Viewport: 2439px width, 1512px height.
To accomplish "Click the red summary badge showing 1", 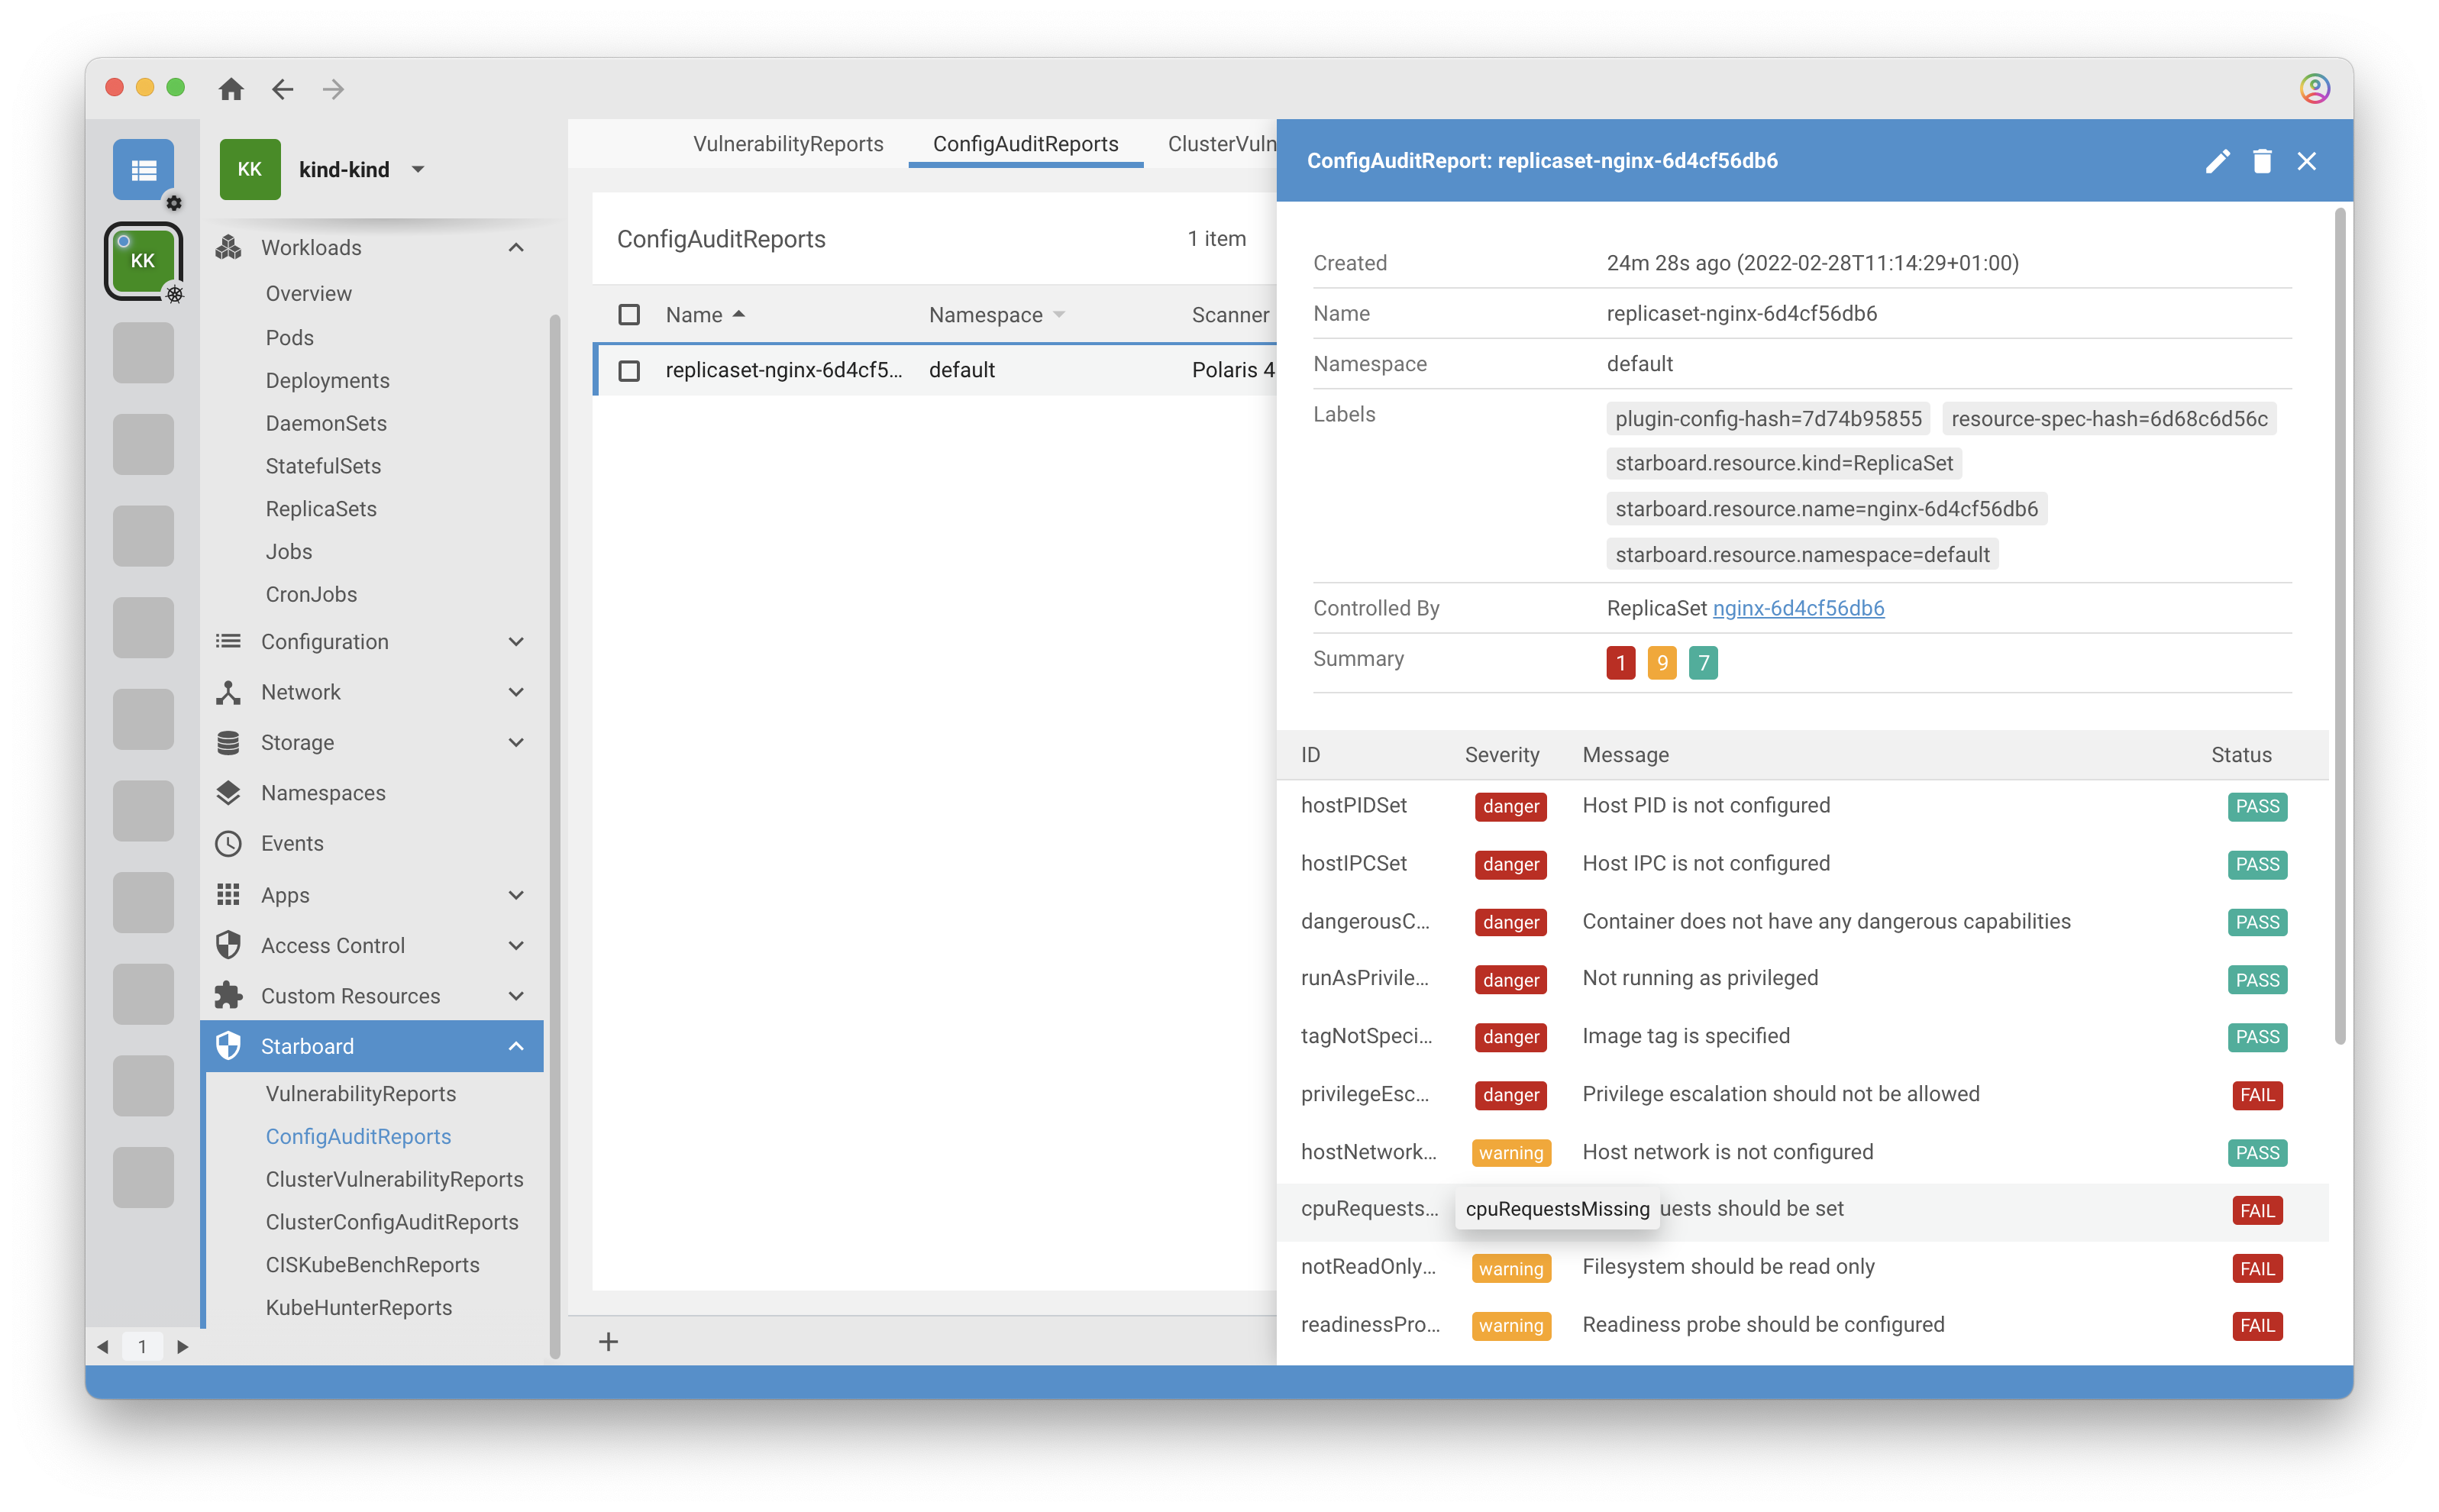I will point(1620,662).
